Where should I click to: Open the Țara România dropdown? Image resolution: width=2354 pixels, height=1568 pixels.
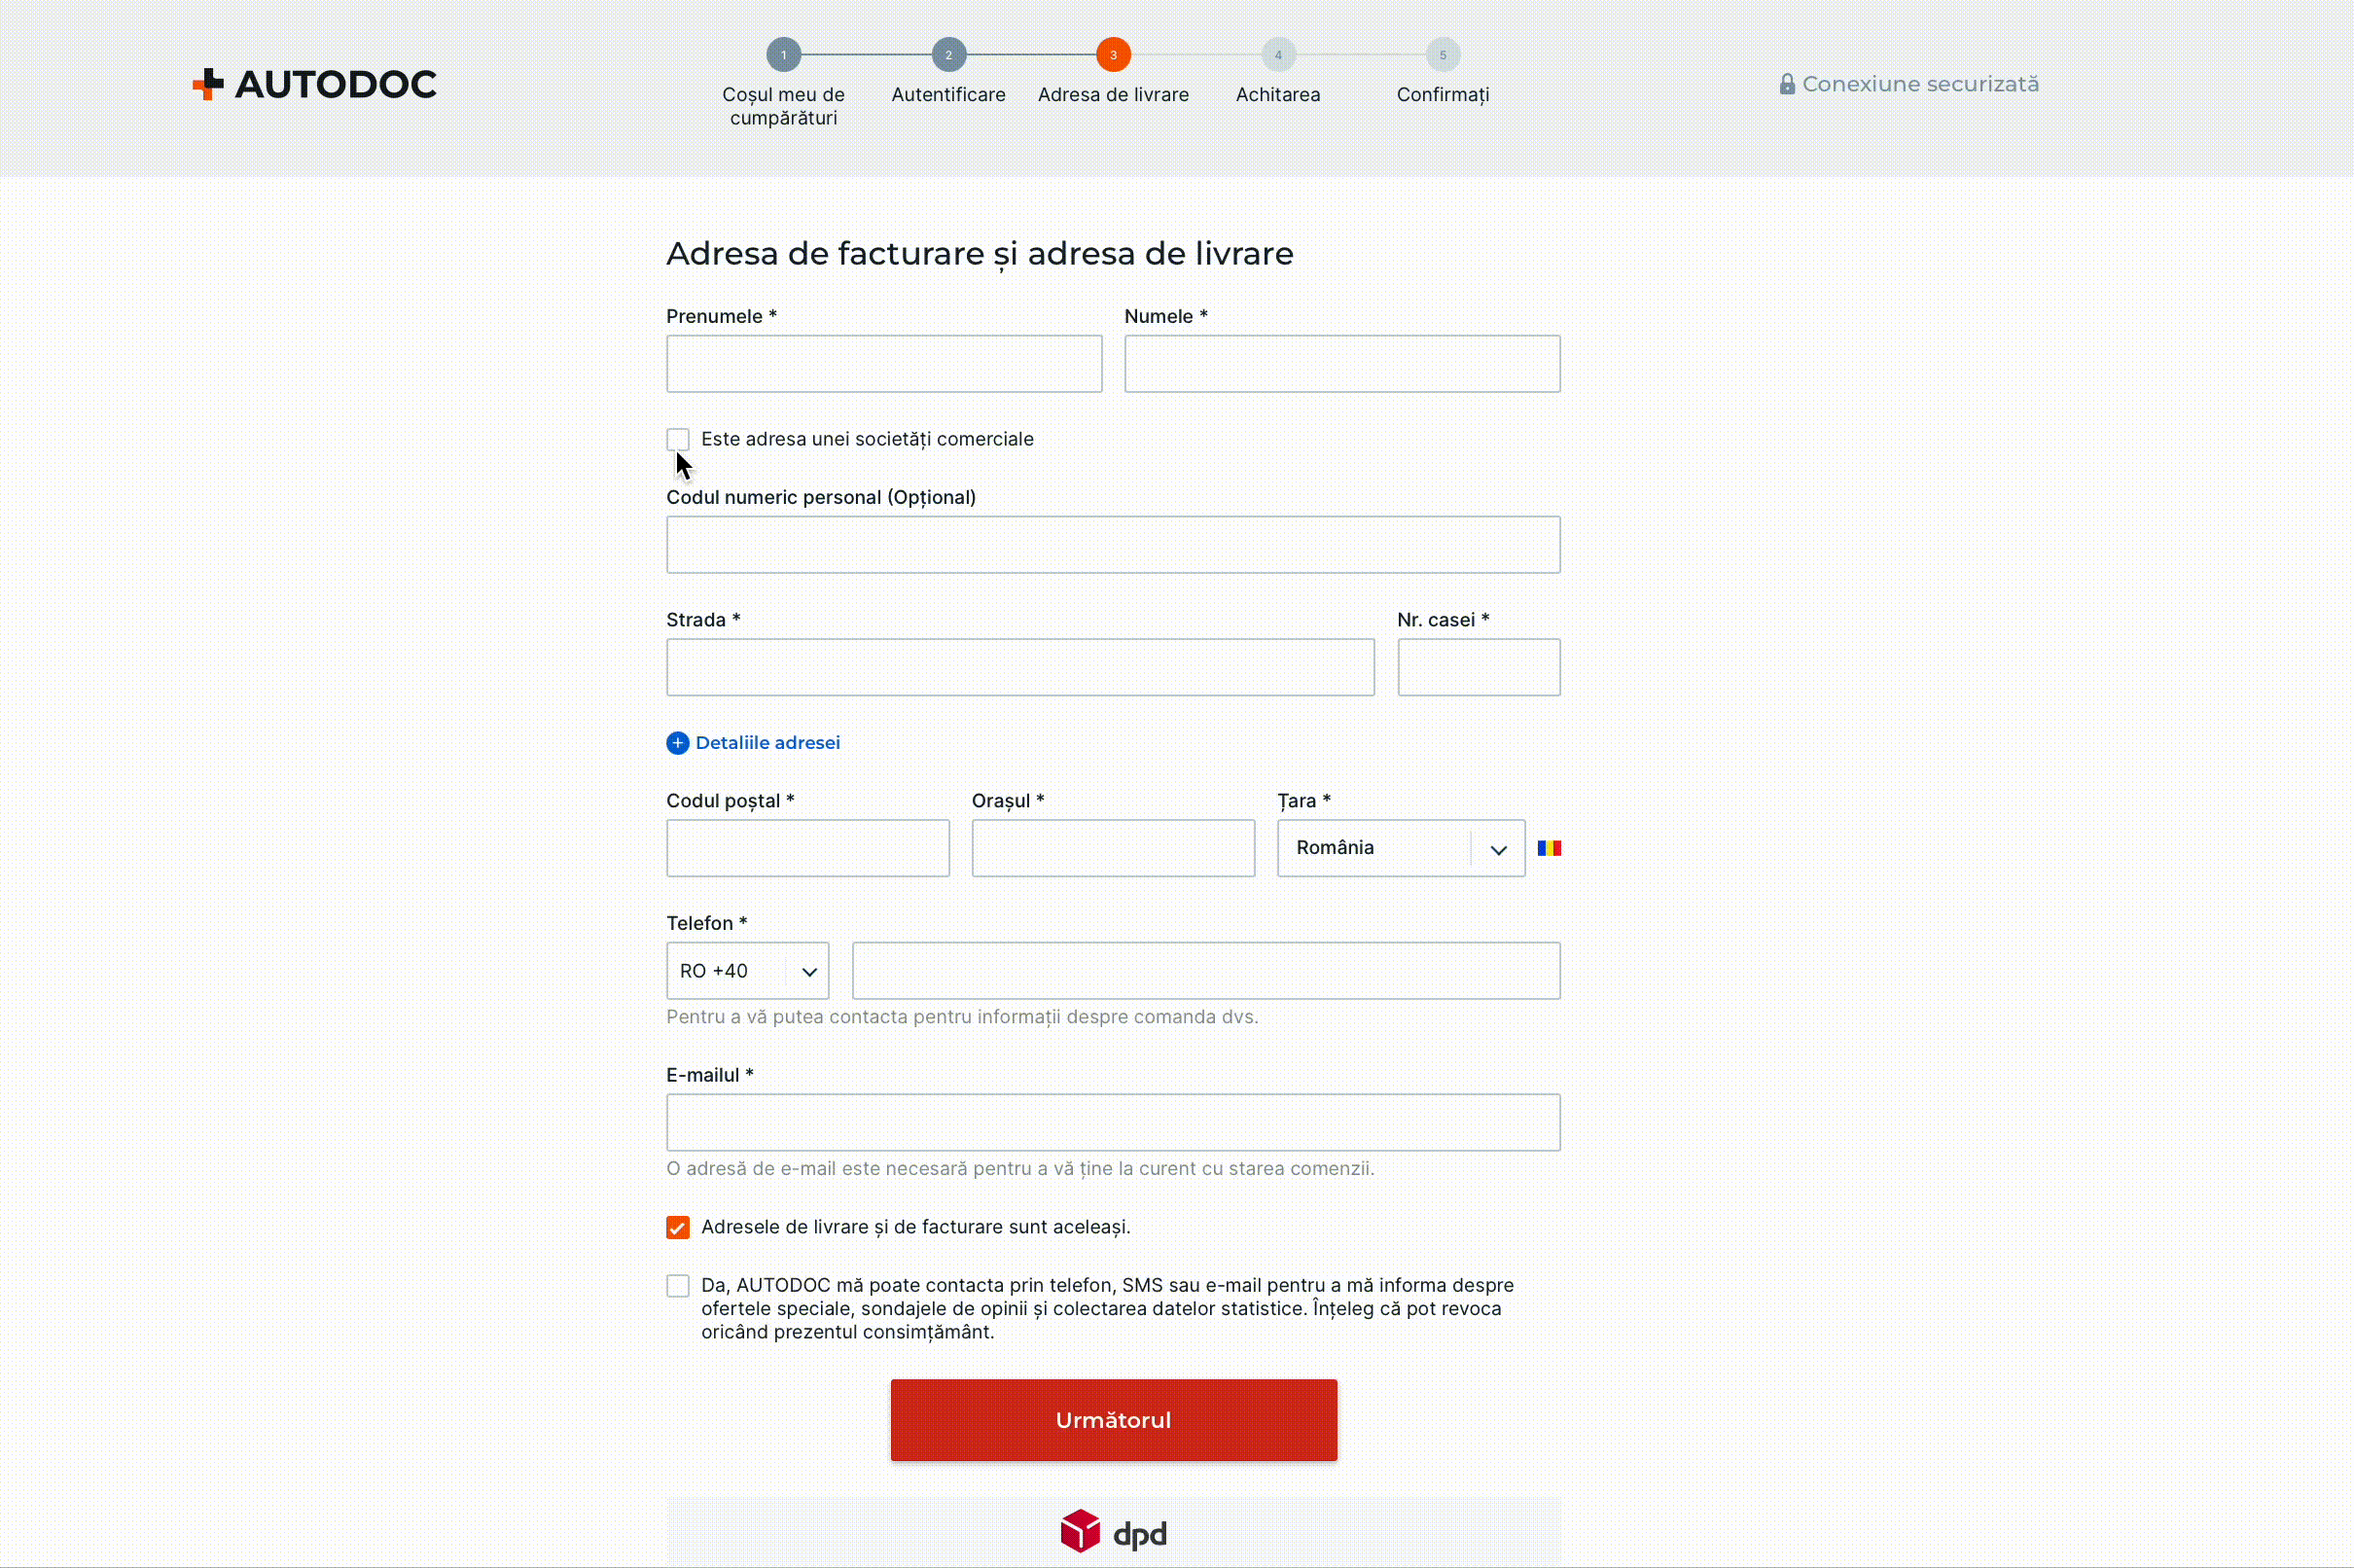(1400, 848)
